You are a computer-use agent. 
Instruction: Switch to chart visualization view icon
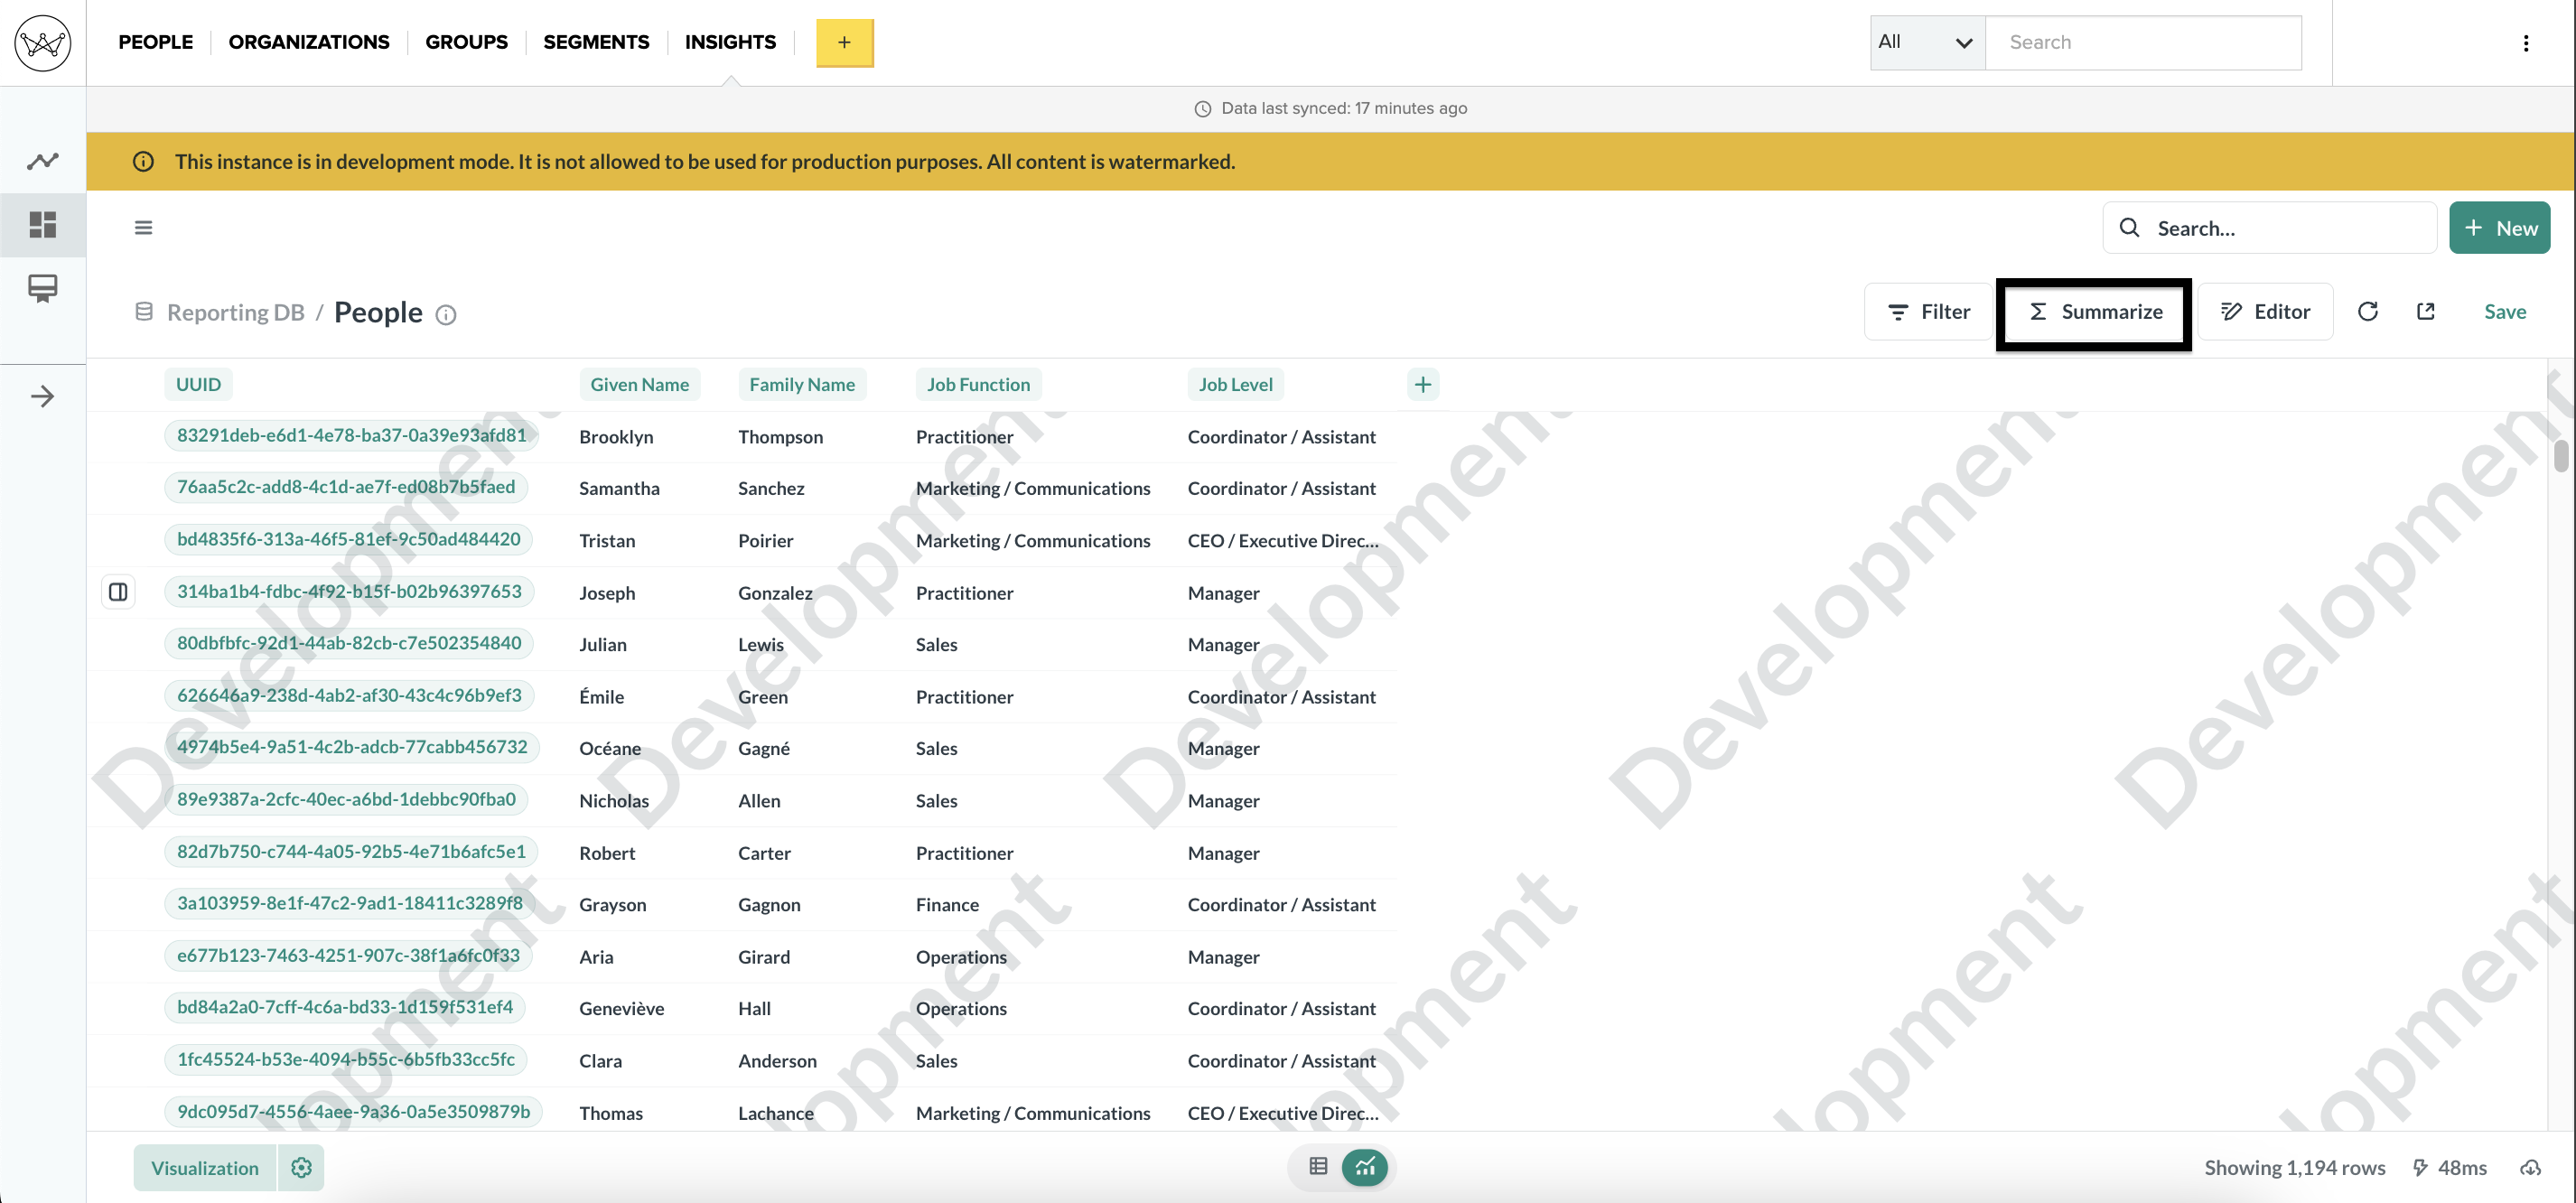(1365, 1166)
